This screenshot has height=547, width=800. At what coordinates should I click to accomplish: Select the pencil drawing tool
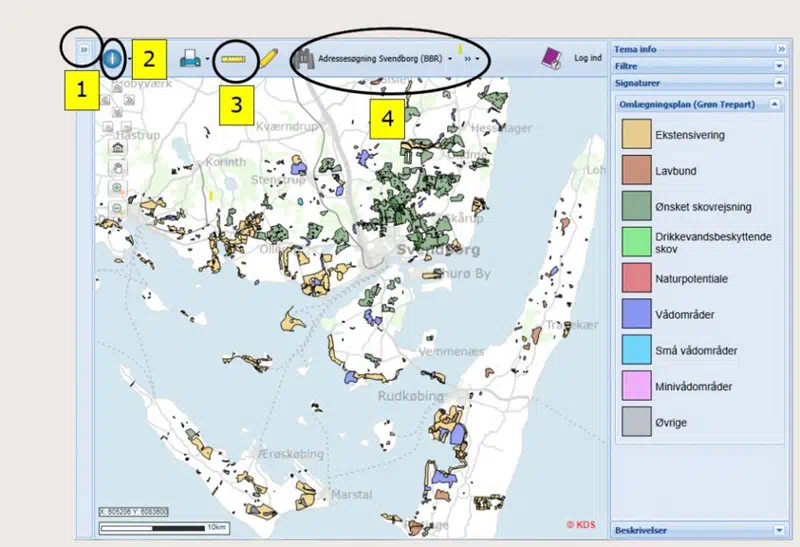click(x=268, y=58)
